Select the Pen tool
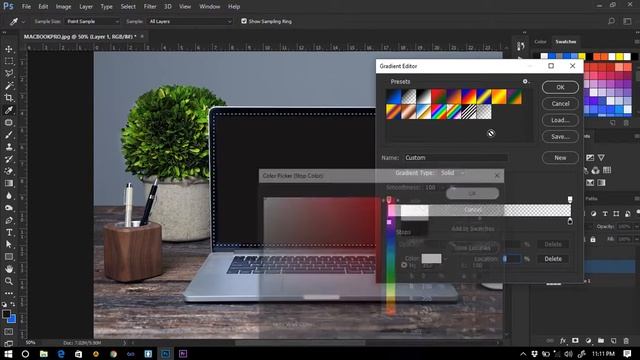 (9, 220)
